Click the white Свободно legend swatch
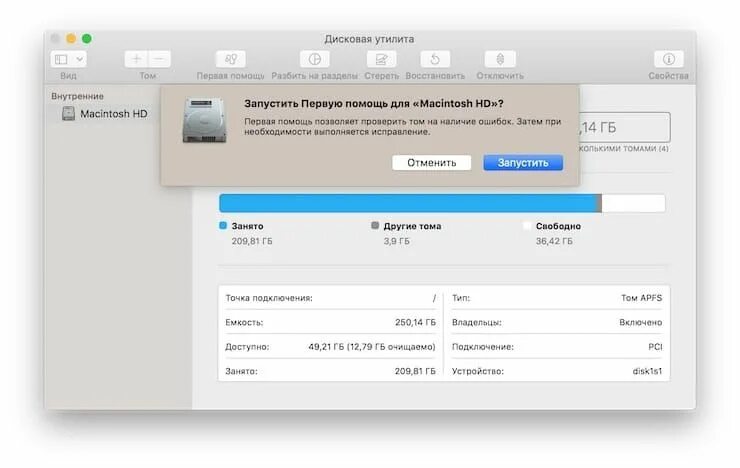The height and width of the screenshot is (468, 740). click(527, 226)
